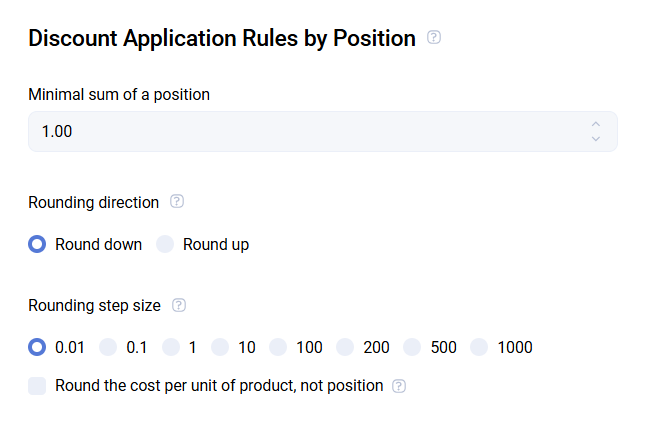This screenshot has width=658, height=423.
Task: Increase minimal sum with the up arrow
Action: click(x=596, y=125)
